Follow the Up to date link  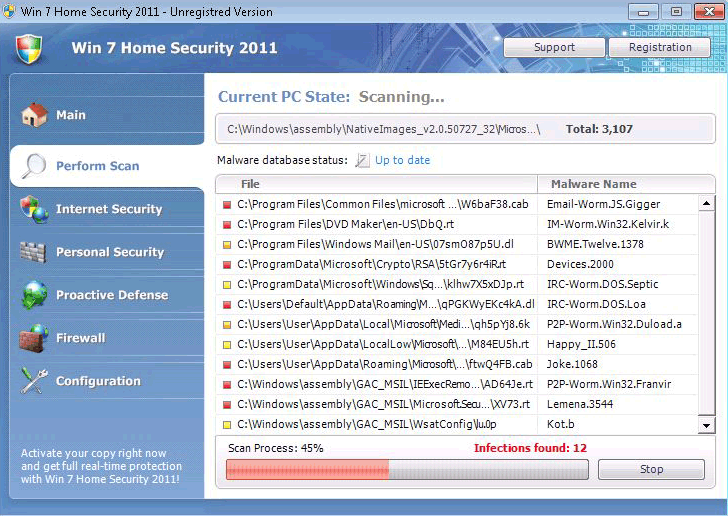[402, 160]
